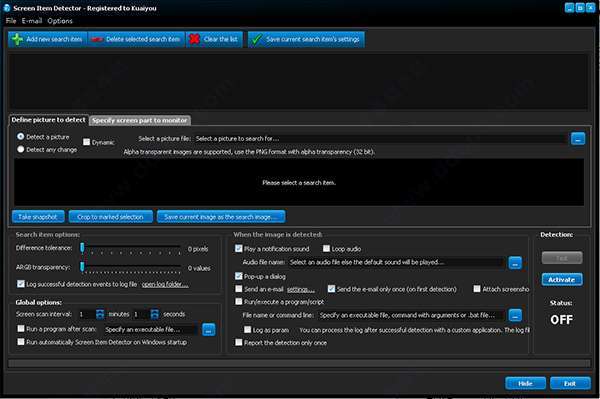Click the green plus Add new search item icon
Image resolution: width=600 pixels, height=399 pixels.
click(x=17, y=39)
